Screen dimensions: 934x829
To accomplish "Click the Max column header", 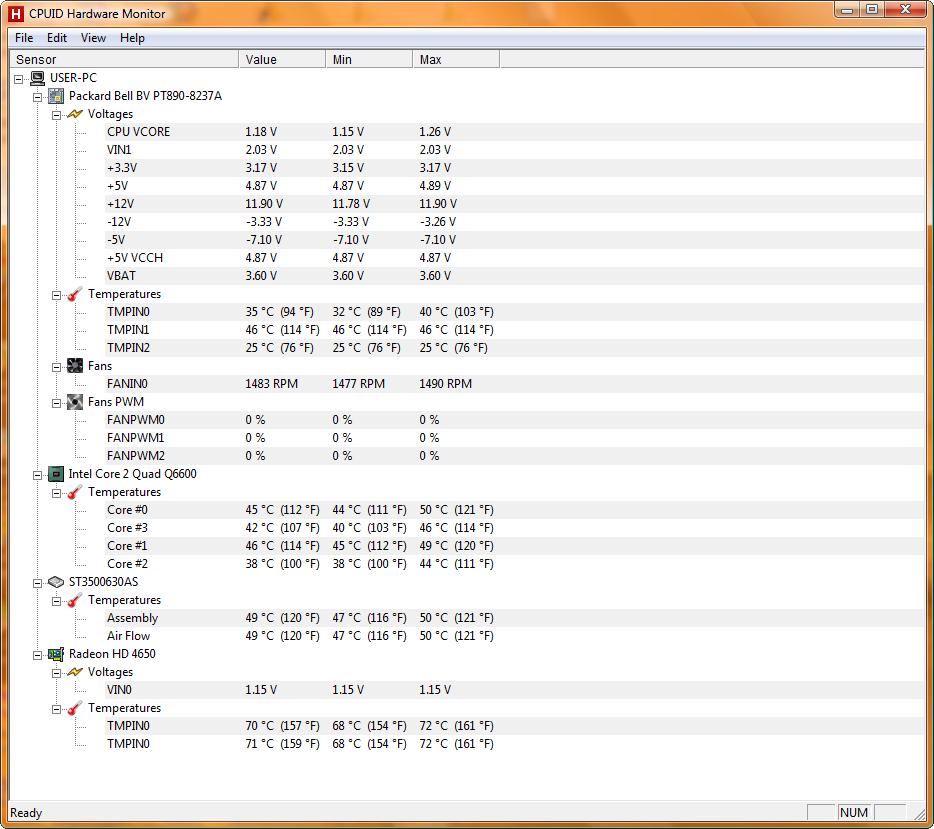I will tap(456, 60).
